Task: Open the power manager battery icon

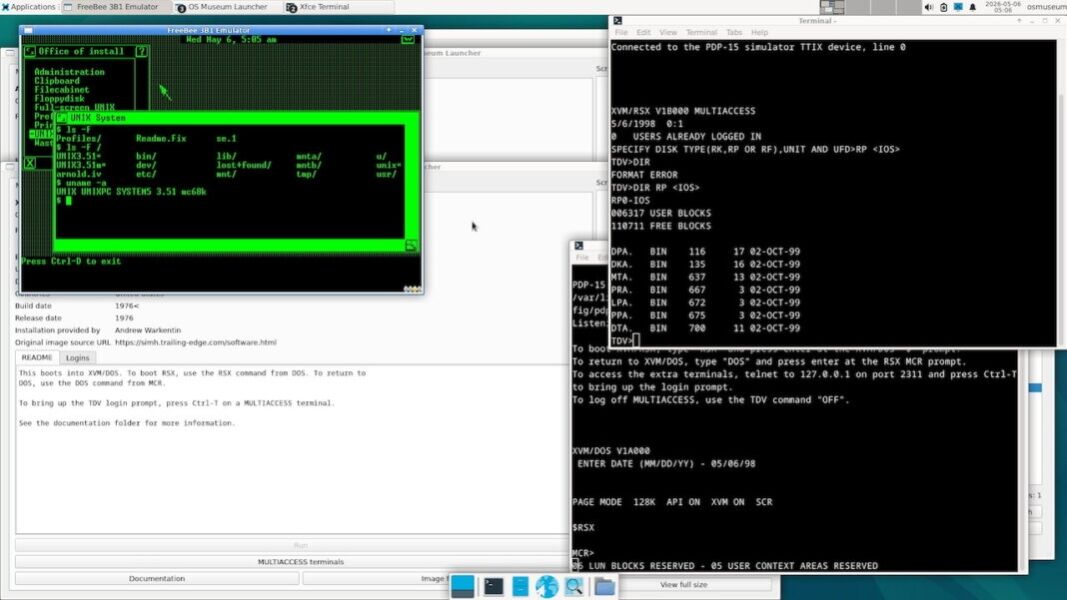Action: click(x=943, y=7)
